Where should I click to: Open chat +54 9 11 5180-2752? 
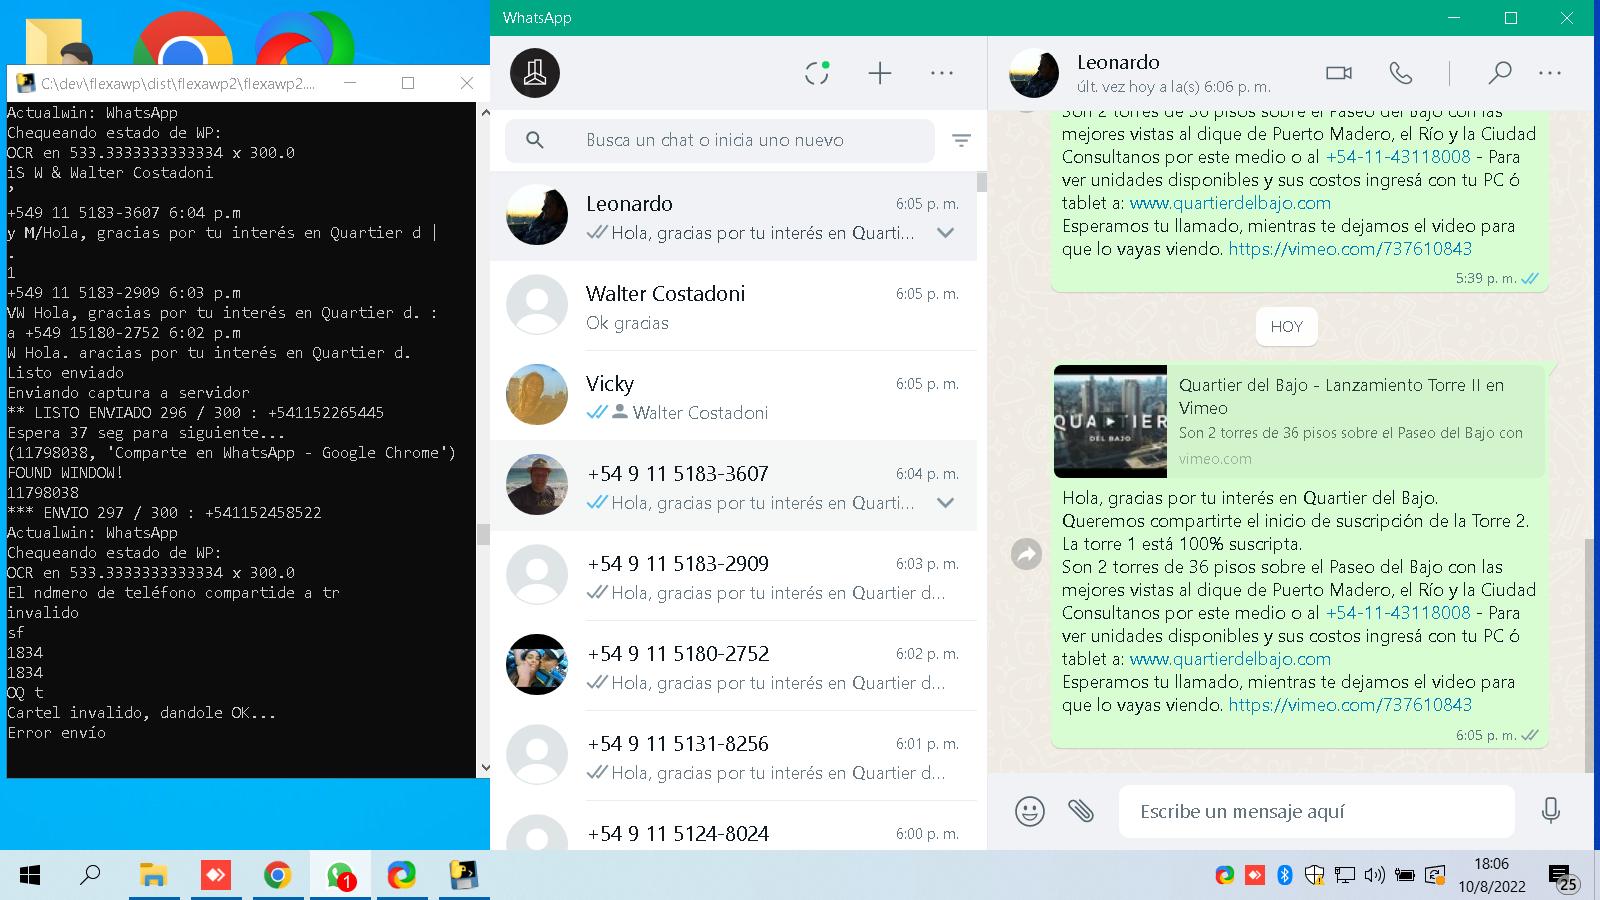pyautogui.click(x=733, y=666)
